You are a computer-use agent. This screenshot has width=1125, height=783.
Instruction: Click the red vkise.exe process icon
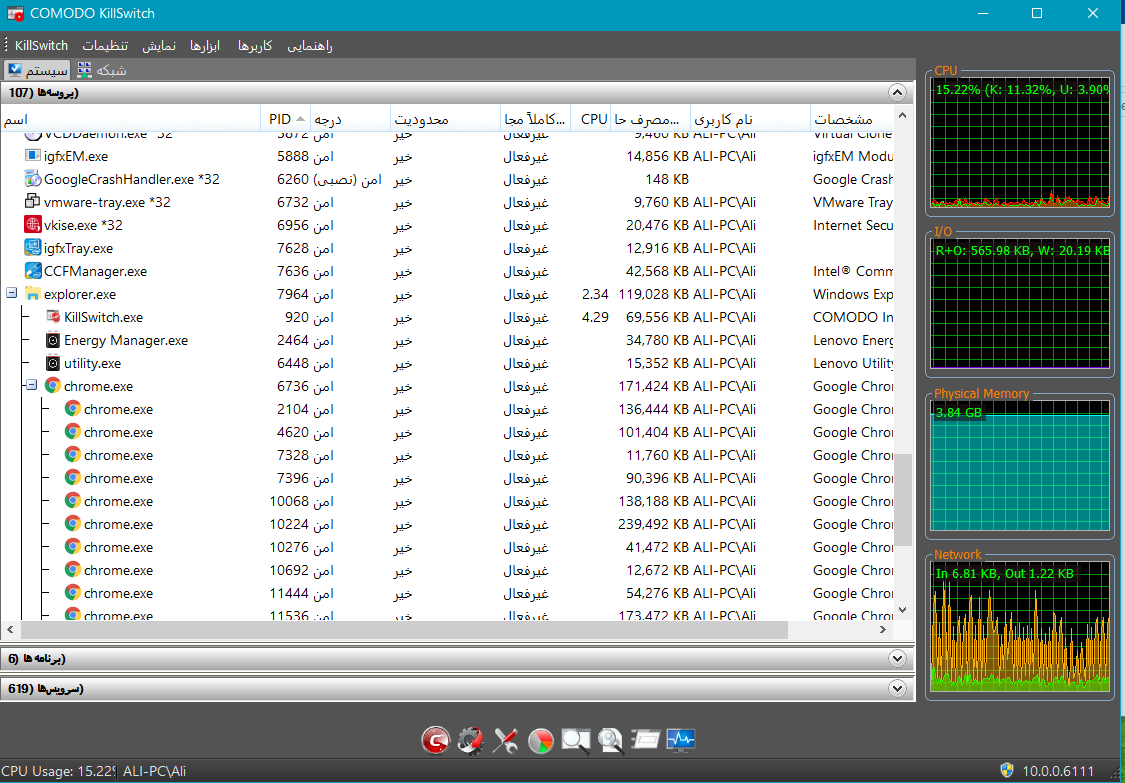(33, 225)
